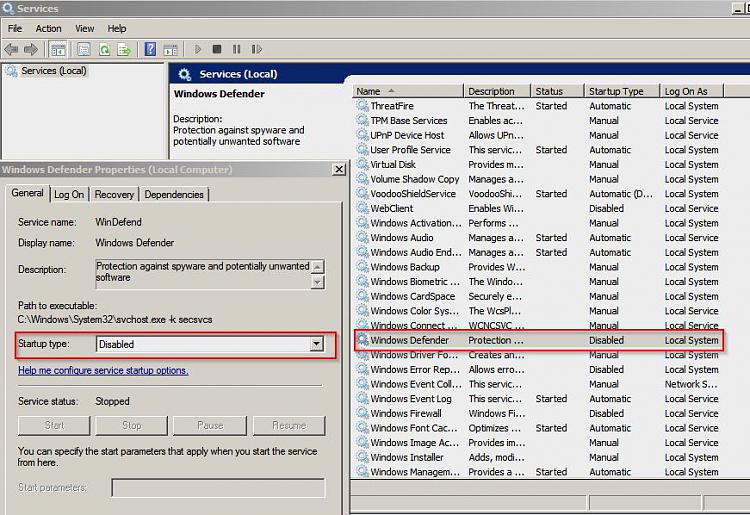Image resolution: width=750 pixels, height=515 pixels.
Task: Click the gear icon beside Windows Defender row
Action: click(363, 340)
